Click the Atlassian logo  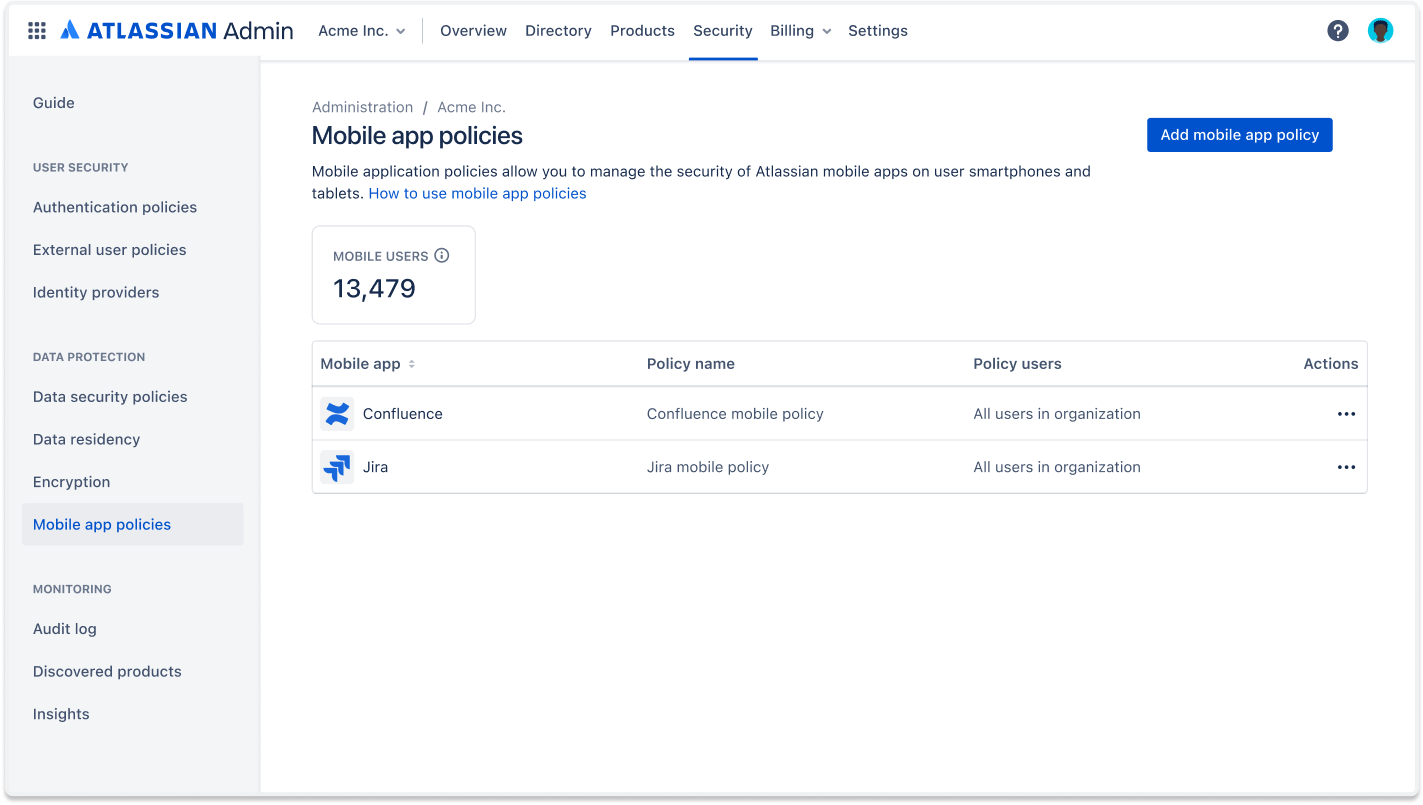pos(70,30)
